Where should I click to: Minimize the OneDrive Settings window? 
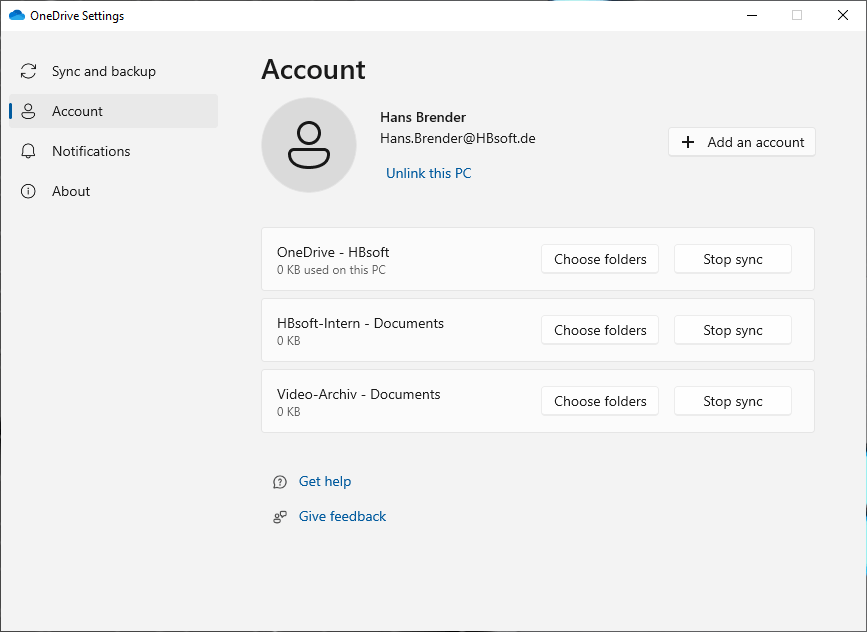click(x=750, y=15)
